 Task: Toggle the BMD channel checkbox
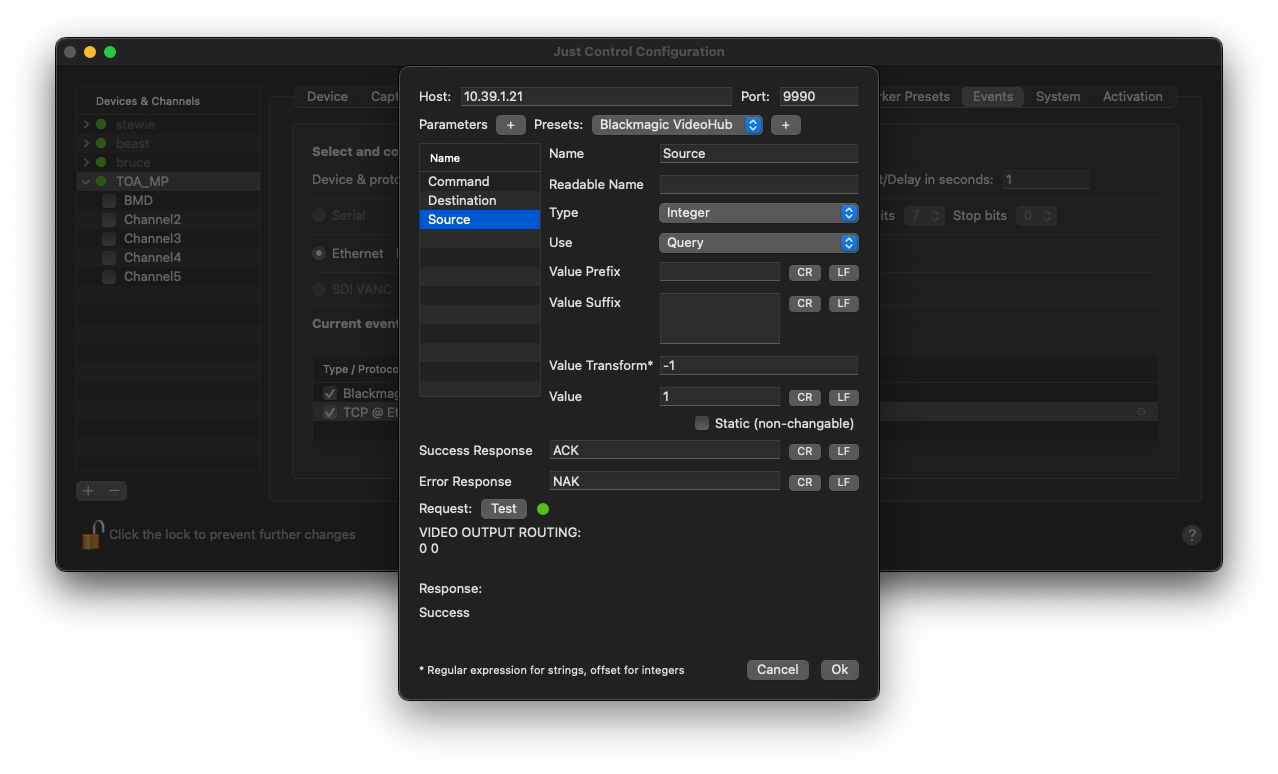click(x=109, y=201)
